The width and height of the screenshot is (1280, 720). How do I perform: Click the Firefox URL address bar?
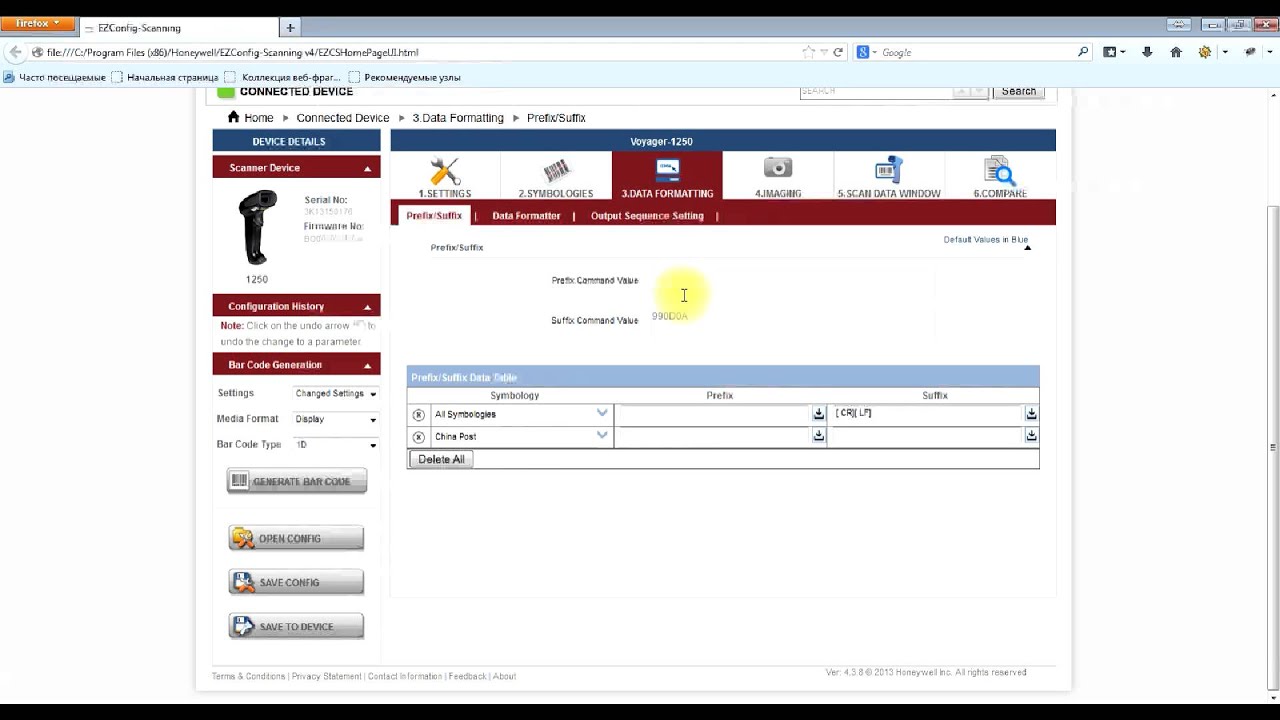coord(420,52)
